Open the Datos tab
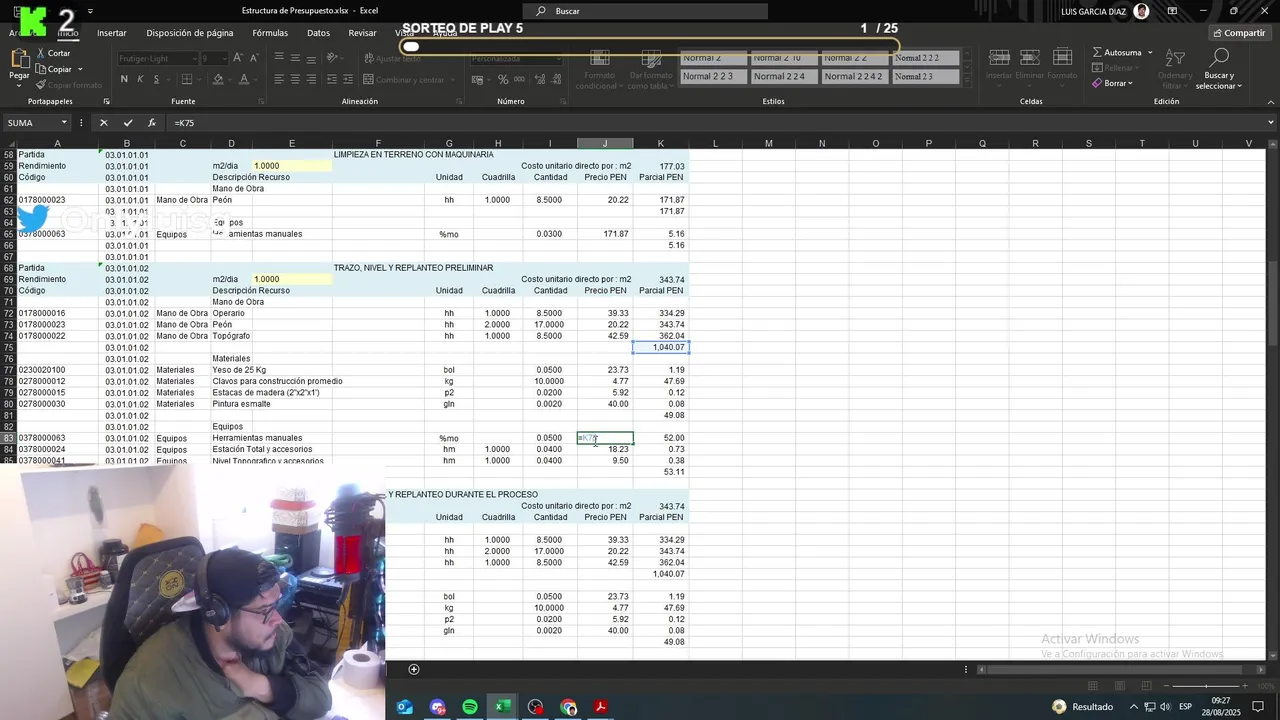This screenshot has width=1280, height=720. point(318,33)
